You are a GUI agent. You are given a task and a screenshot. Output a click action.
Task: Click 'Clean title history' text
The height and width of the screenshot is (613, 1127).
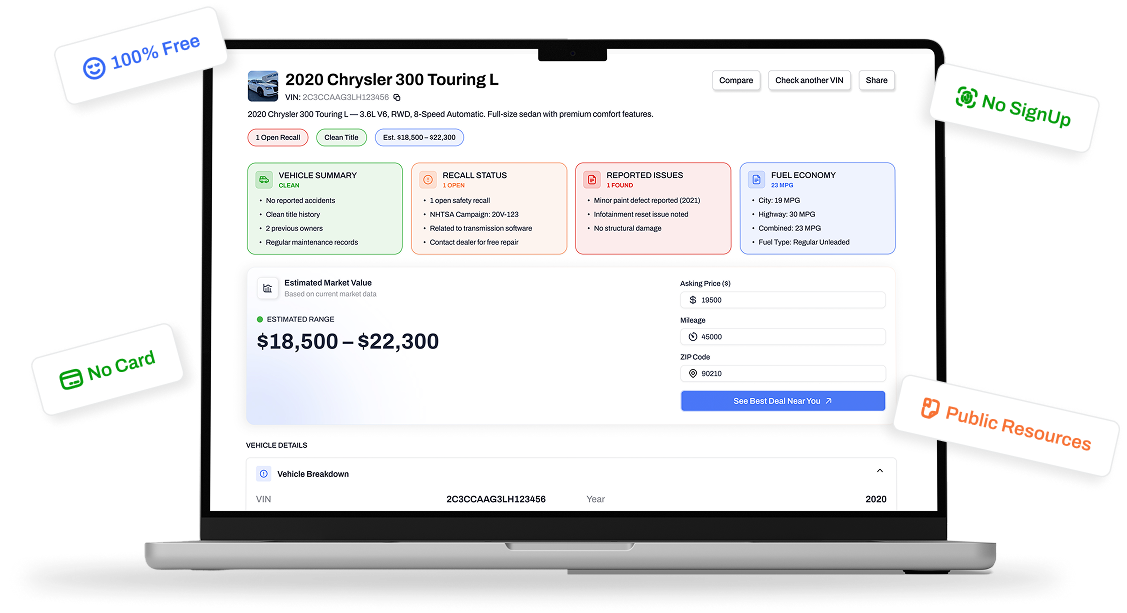click(x=293, y=214)
